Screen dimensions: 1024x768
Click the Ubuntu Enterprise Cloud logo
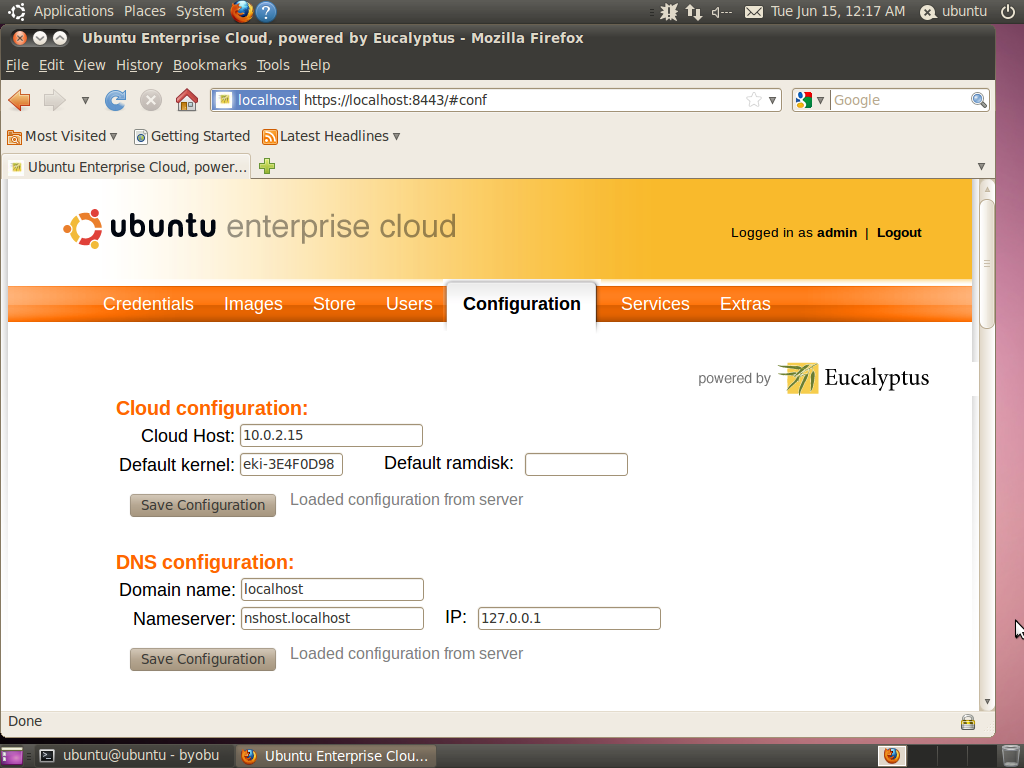coord(259,228)
